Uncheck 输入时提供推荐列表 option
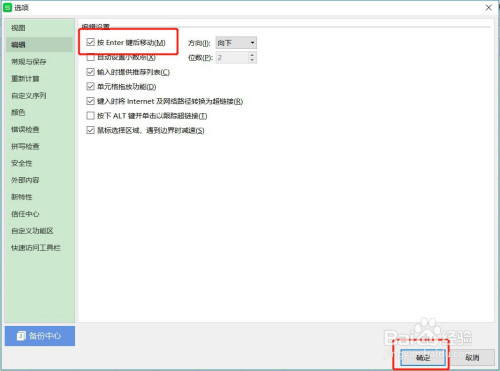 [x=90, y=72]
